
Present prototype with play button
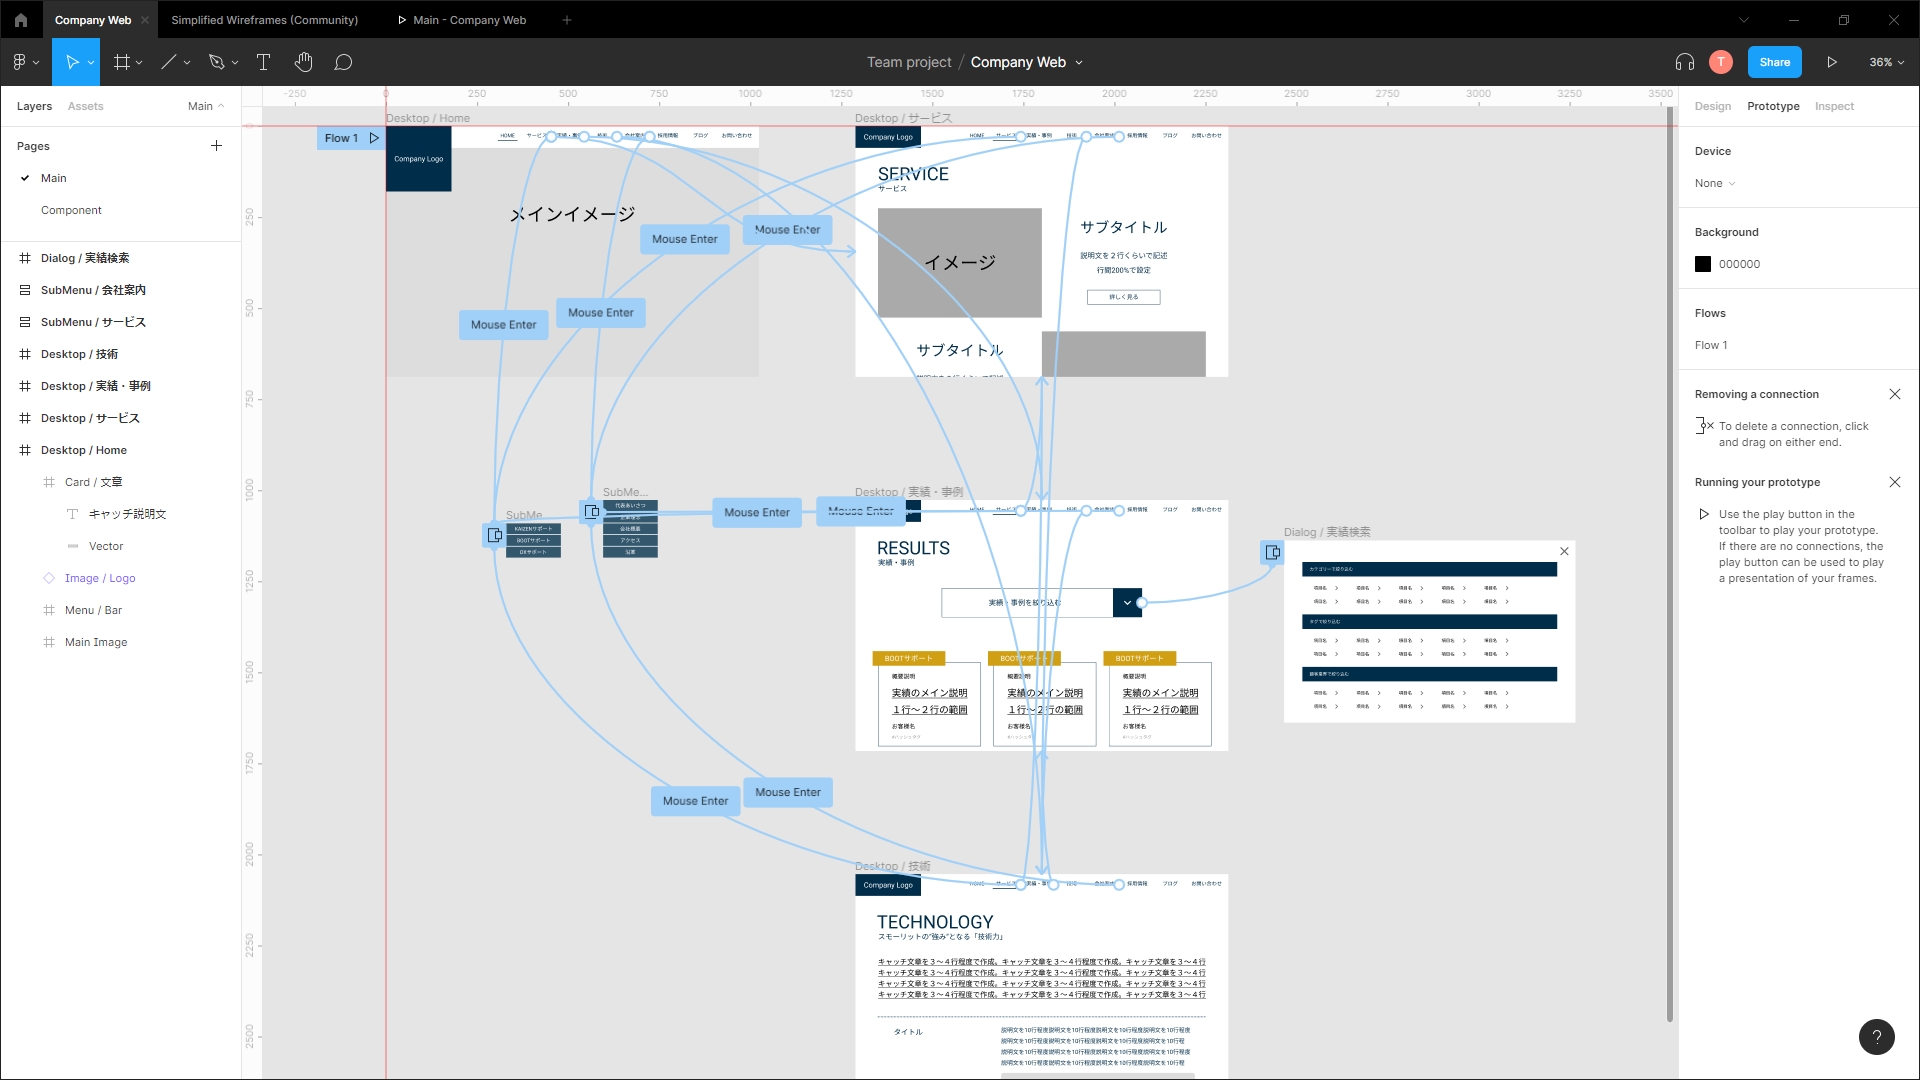(1832, 62)
